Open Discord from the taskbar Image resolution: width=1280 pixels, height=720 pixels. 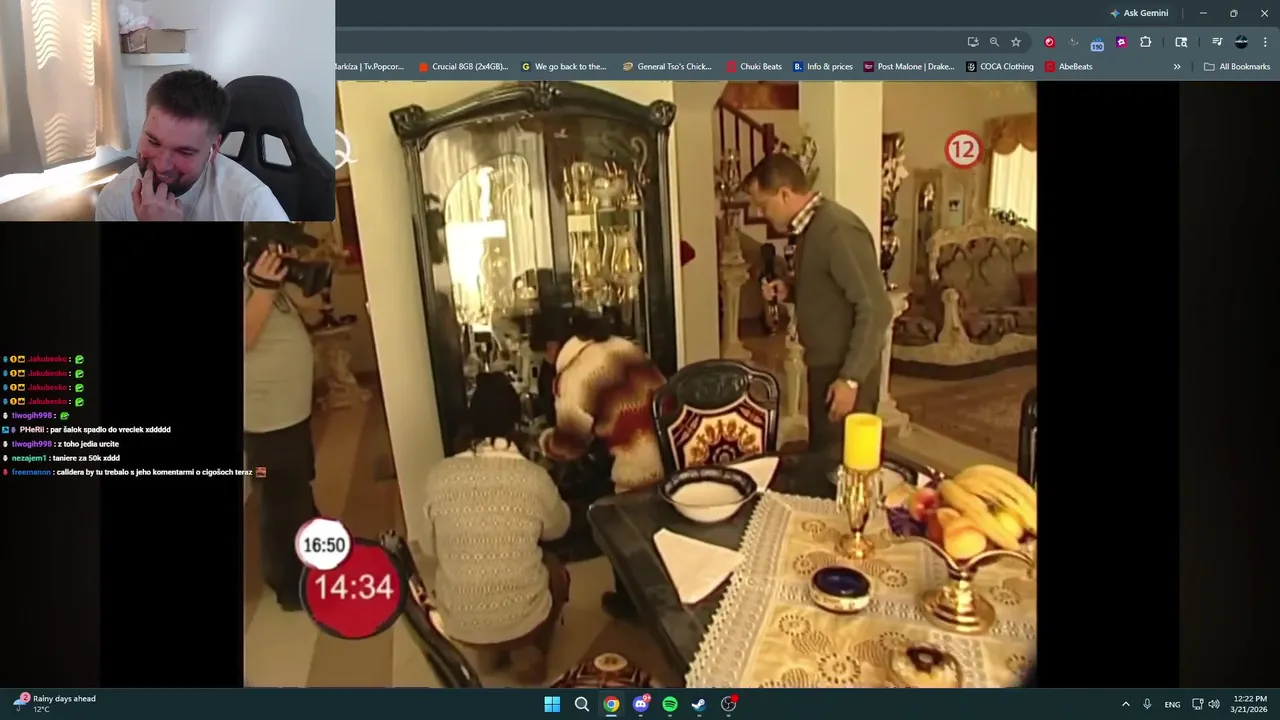tap(641, 704)
